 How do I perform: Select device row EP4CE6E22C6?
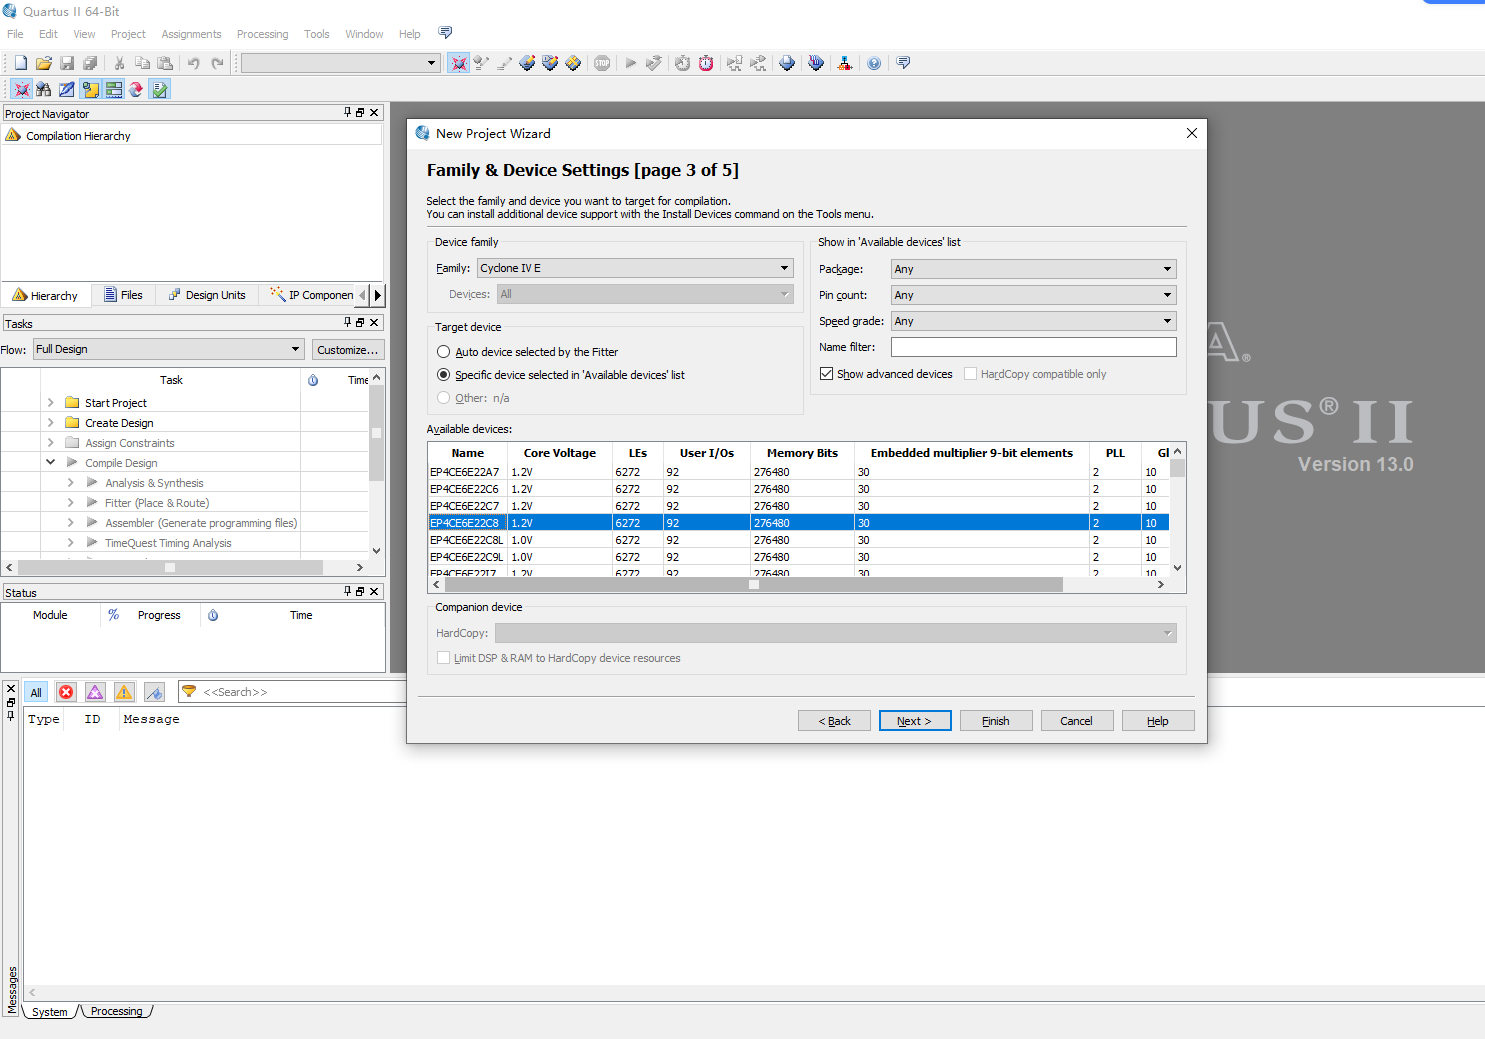(798, 489)
